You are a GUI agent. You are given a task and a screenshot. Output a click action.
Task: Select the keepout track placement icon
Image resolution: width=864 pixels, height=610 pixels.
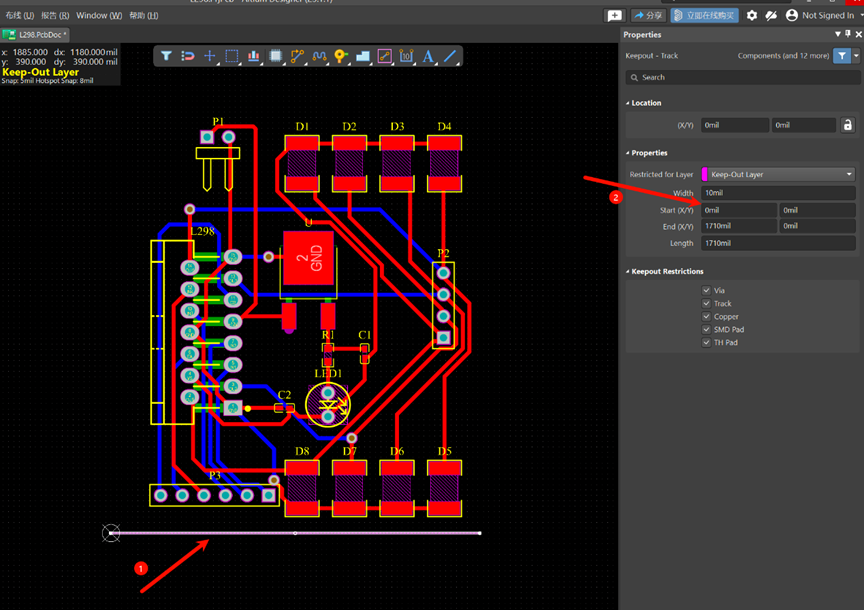385,56
